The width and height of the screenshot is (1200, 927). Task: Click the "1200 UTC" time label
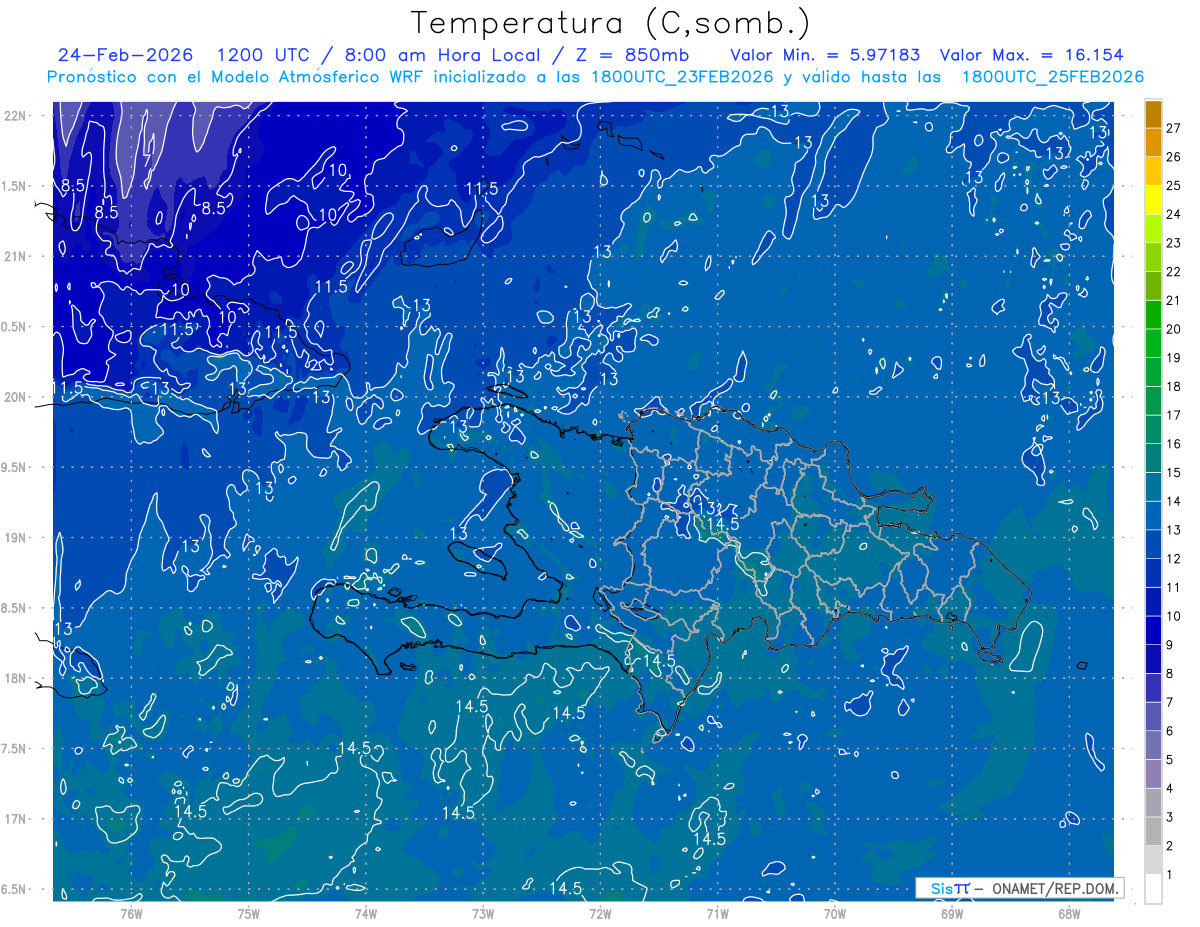266,55
